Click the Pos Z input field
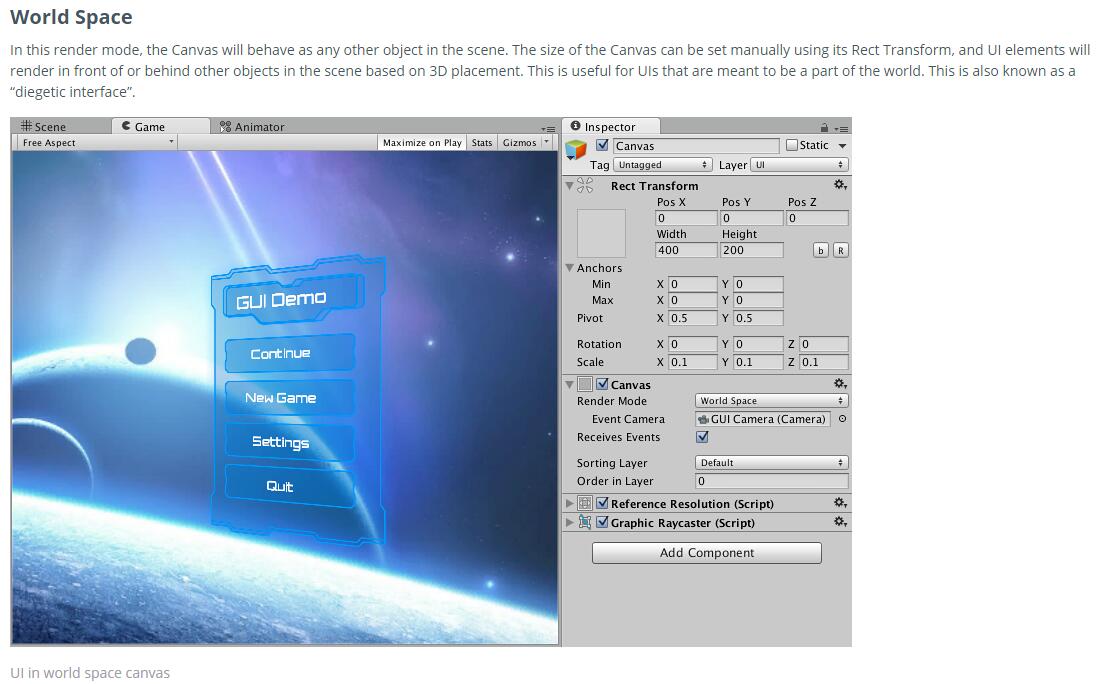The image size is (1111, 684). coord(817,218)
